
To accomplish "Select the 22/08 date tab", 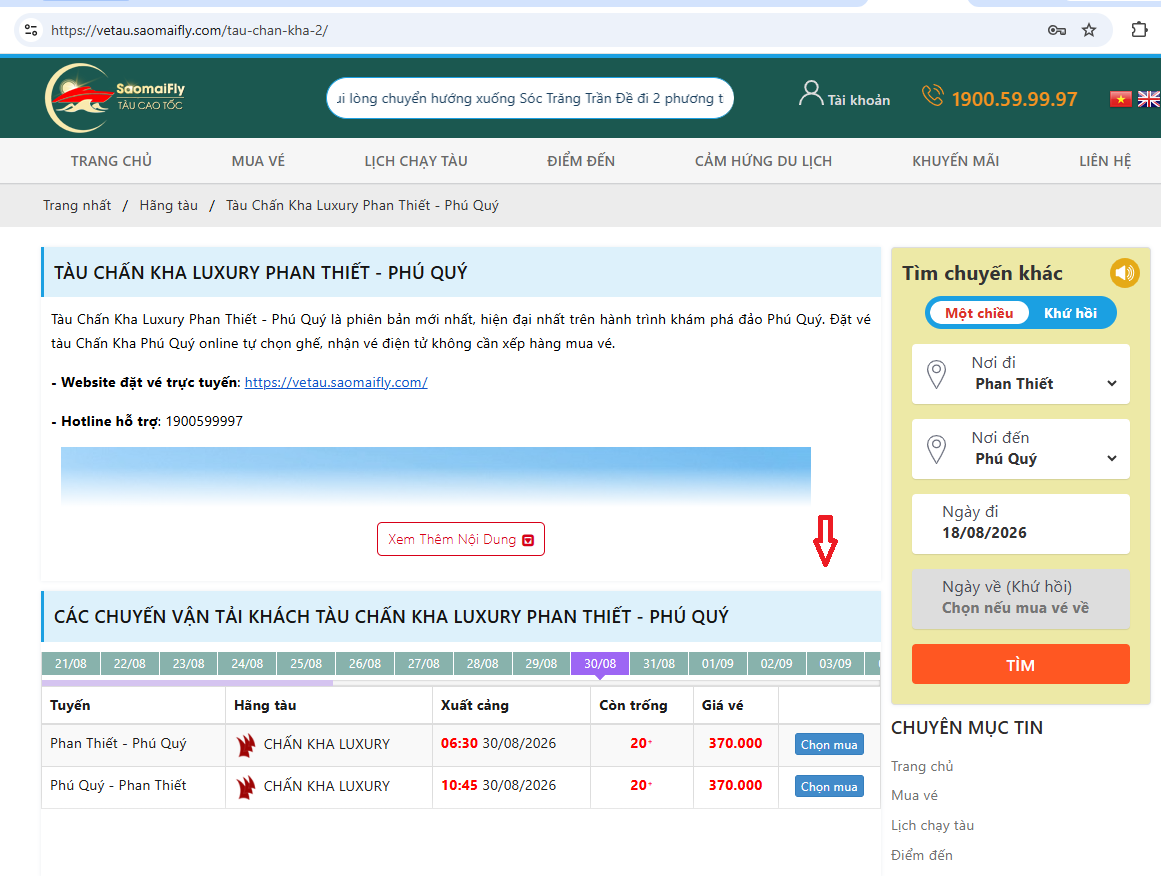I will (x=130, y=663).
